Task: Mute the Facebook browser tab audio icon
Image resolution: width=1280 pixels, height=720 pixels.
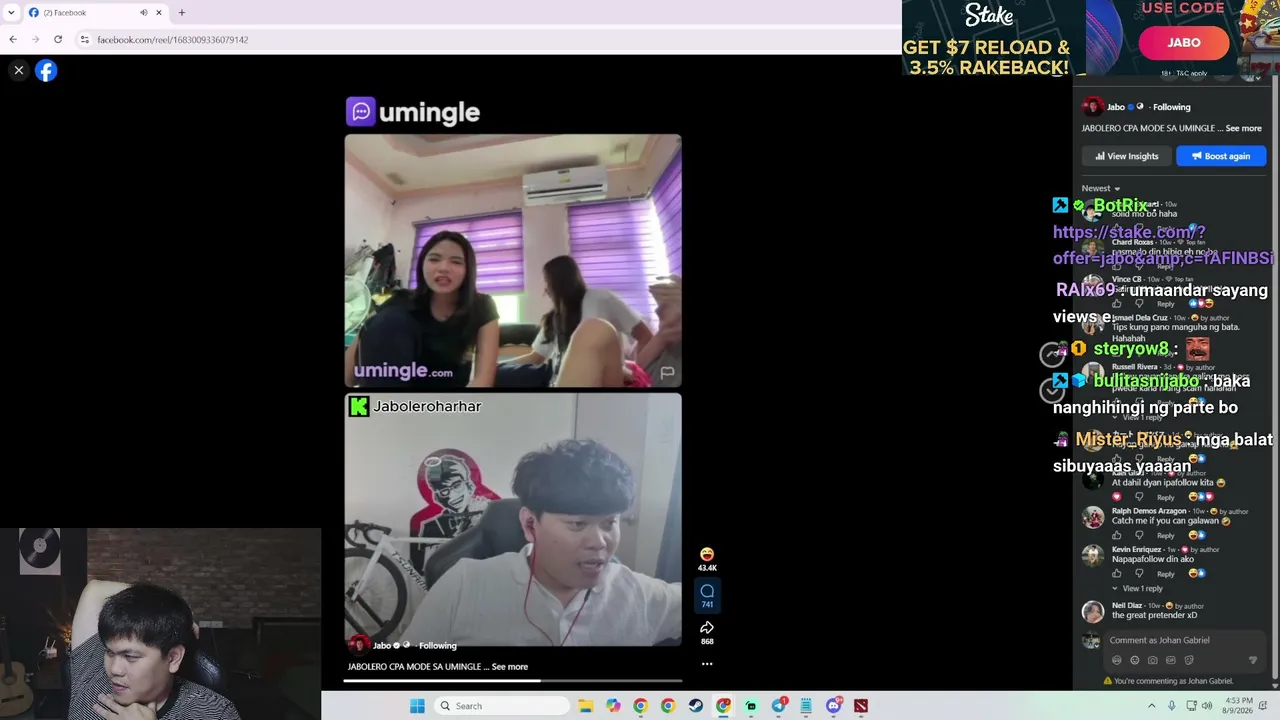Action: point(143,13)
